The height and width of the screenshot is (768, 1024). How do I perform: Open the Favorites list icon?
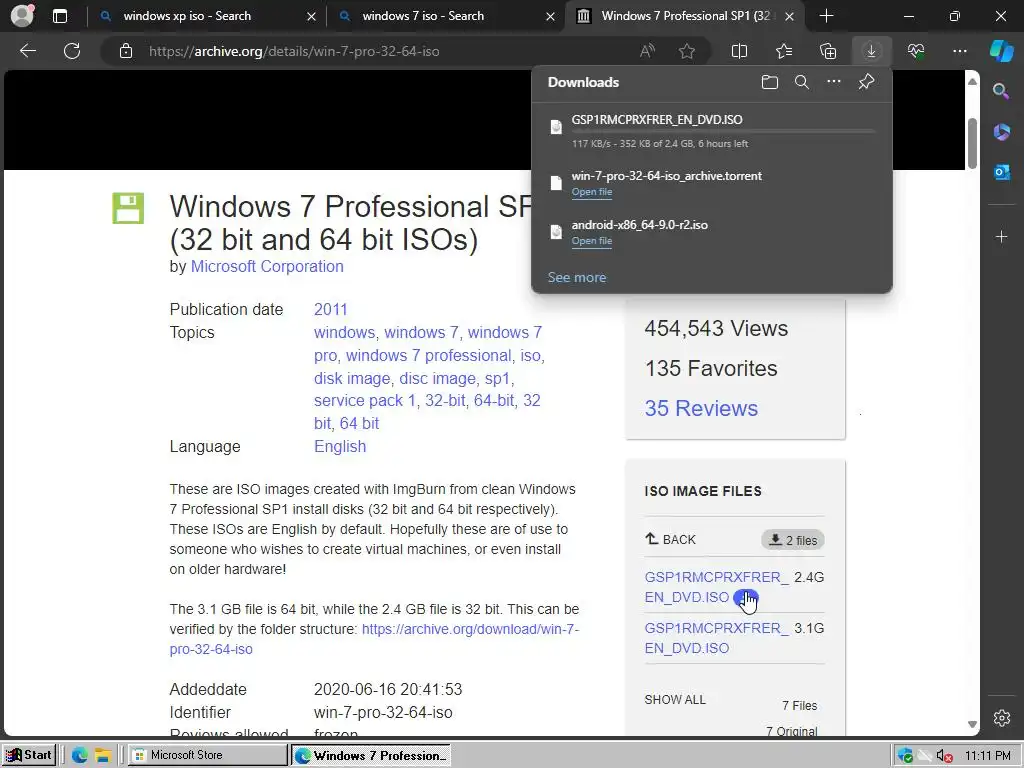coord(784,51)
